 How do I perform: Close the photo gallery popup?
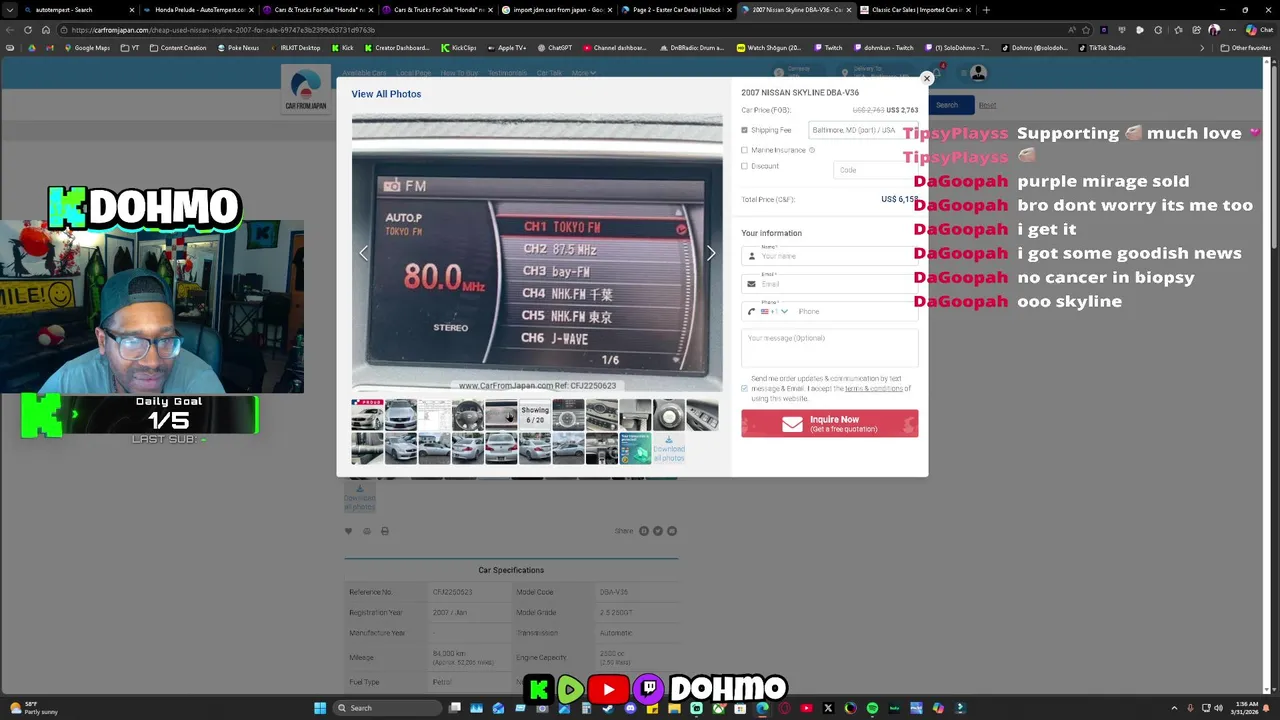tap(927, 78)
